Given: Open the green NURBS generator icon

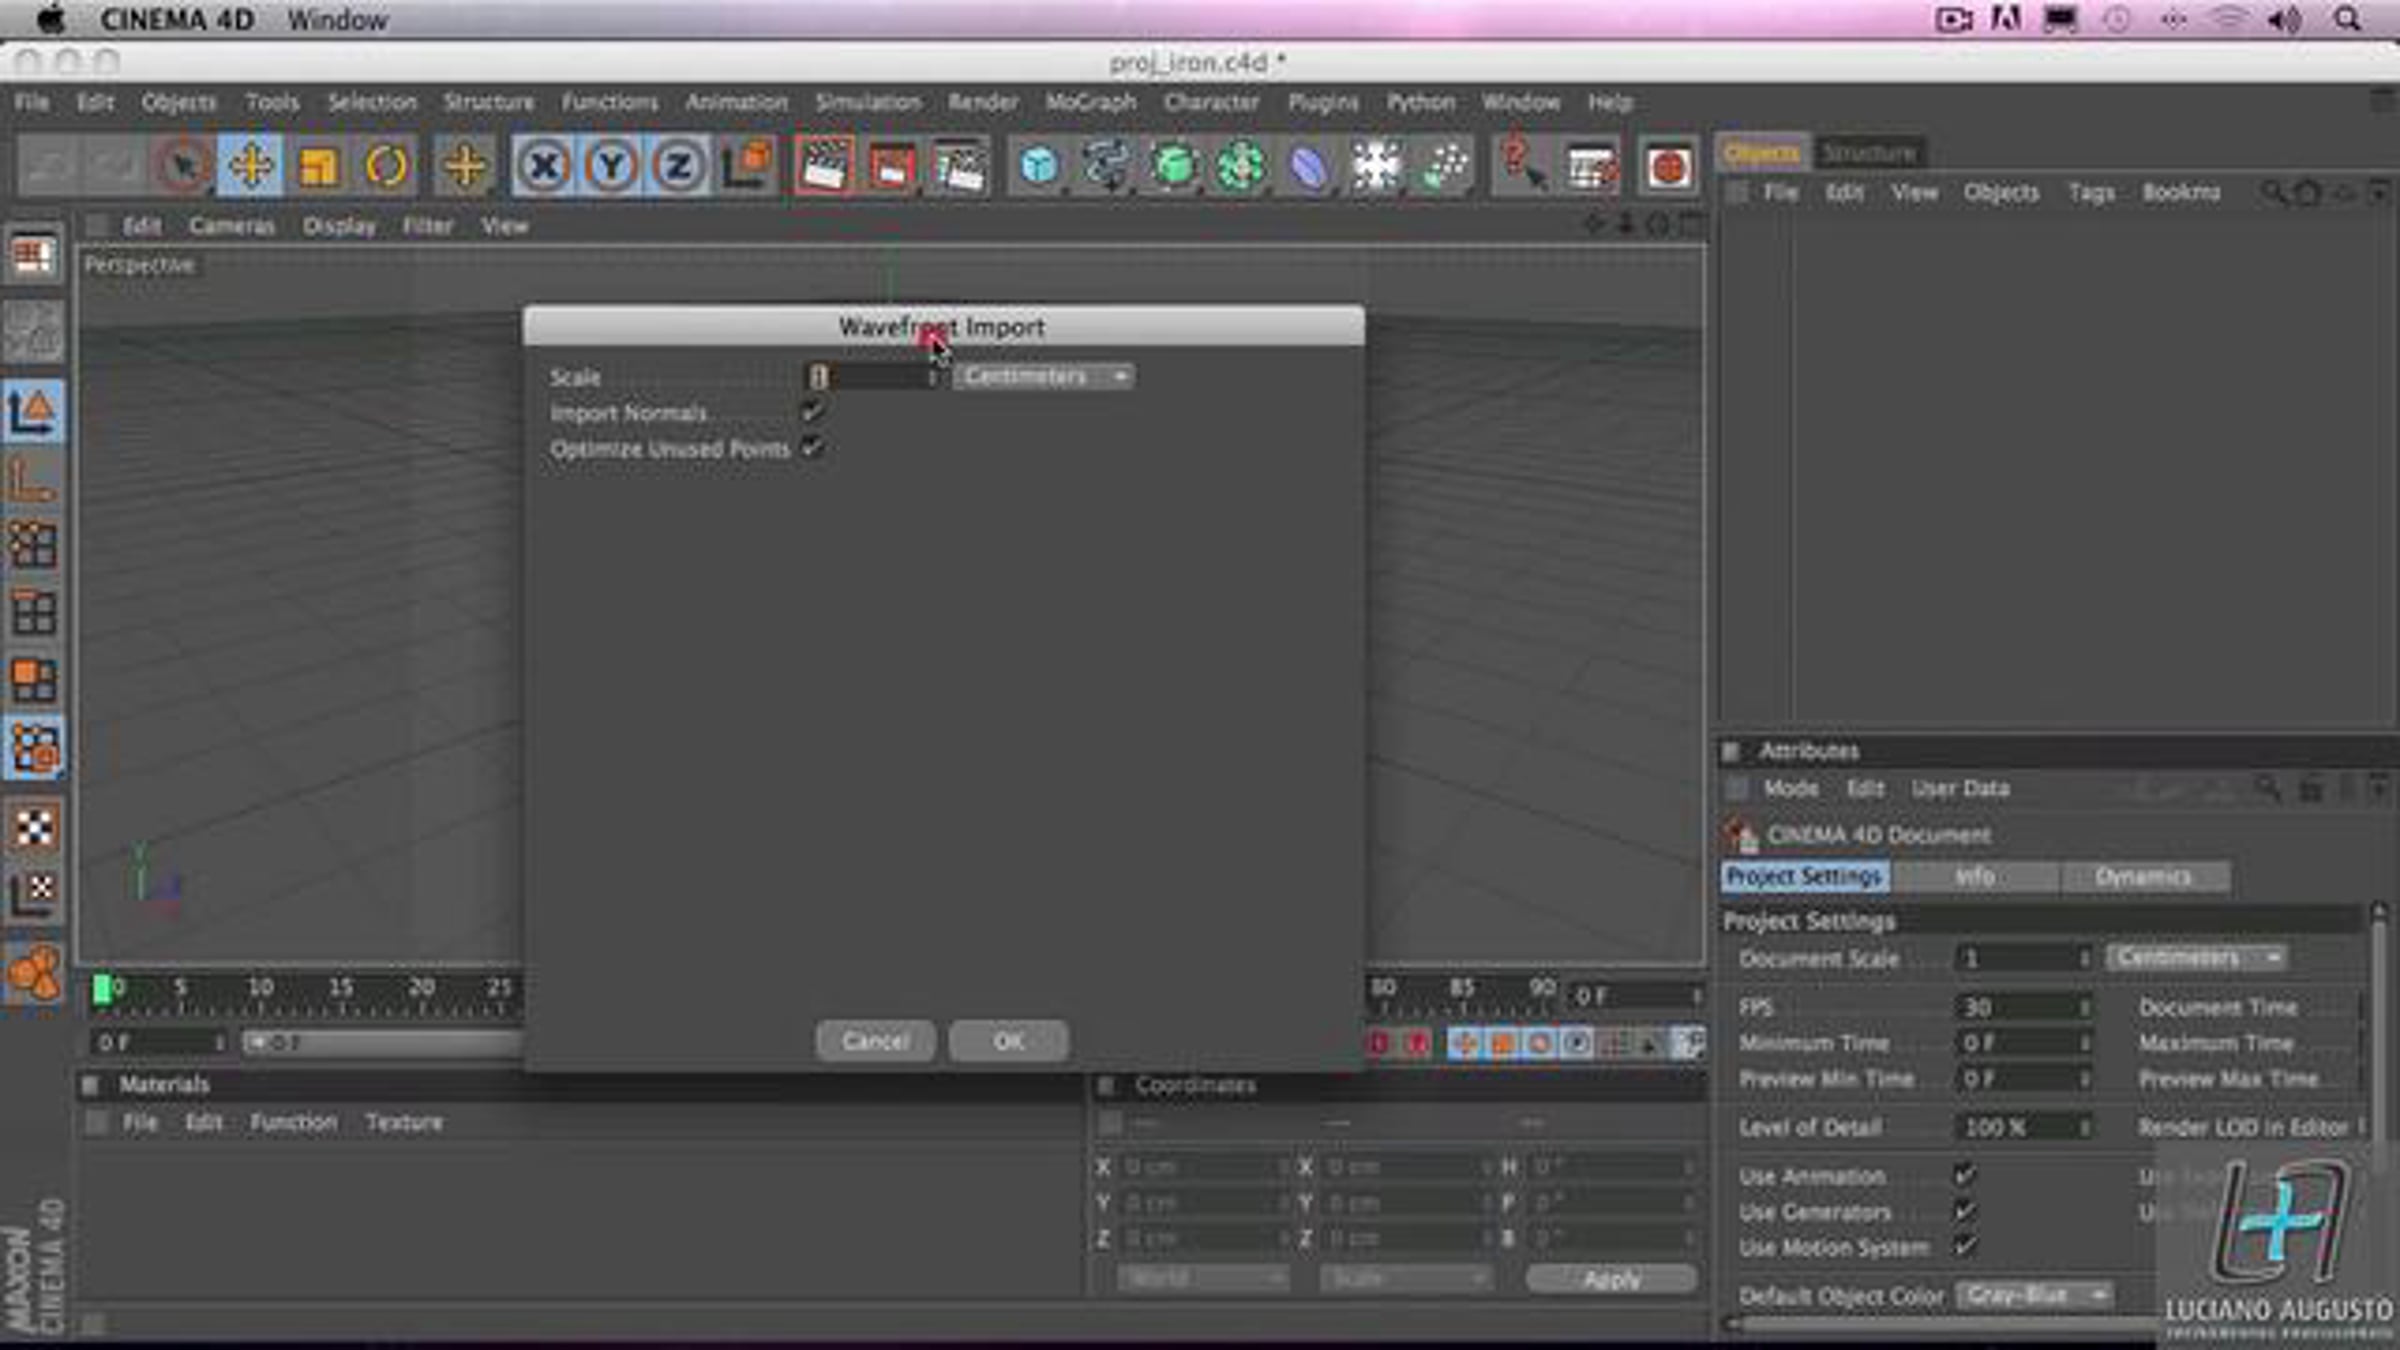Looking at the screenshot, I should 1174,165.
